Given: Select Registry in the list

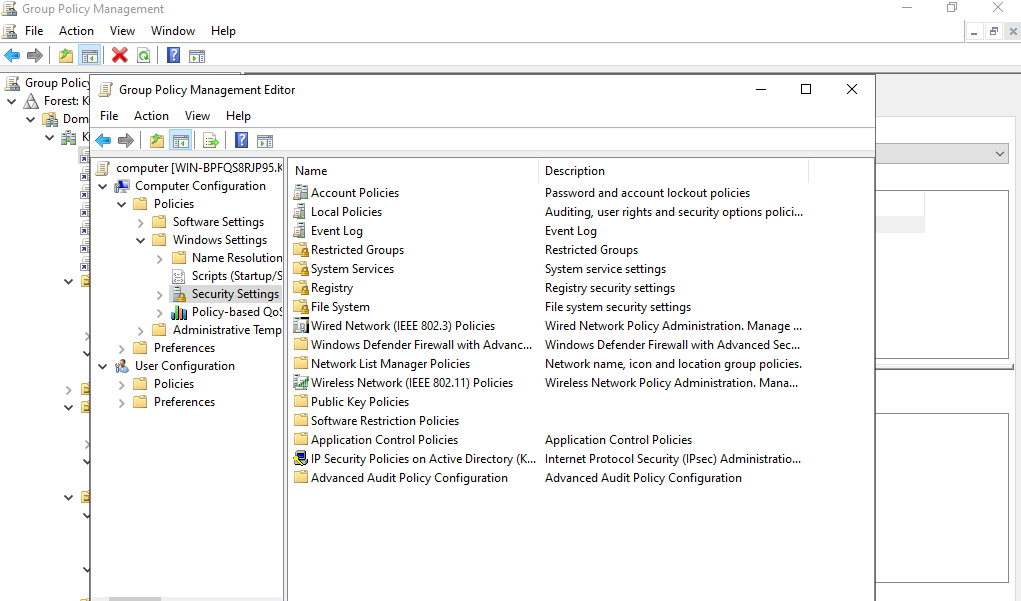Looking at the screenshot, I should [x=331, y=288].
